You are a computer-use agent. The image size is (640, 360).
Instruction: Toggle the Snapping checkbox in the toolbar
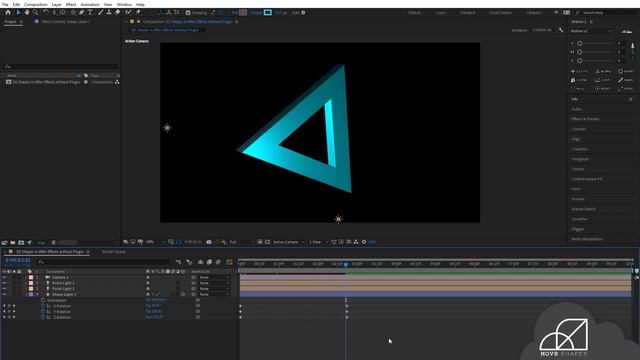pyautogui.click(x=188, y=13)
